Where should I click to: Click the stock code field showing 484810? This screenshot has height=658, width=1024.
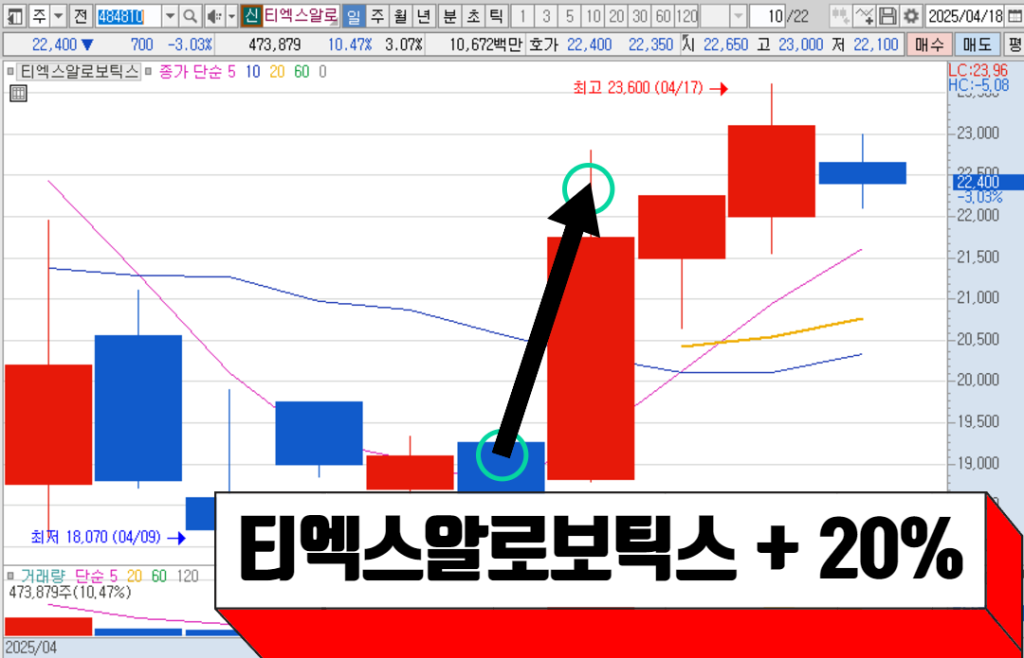[128, 15]
